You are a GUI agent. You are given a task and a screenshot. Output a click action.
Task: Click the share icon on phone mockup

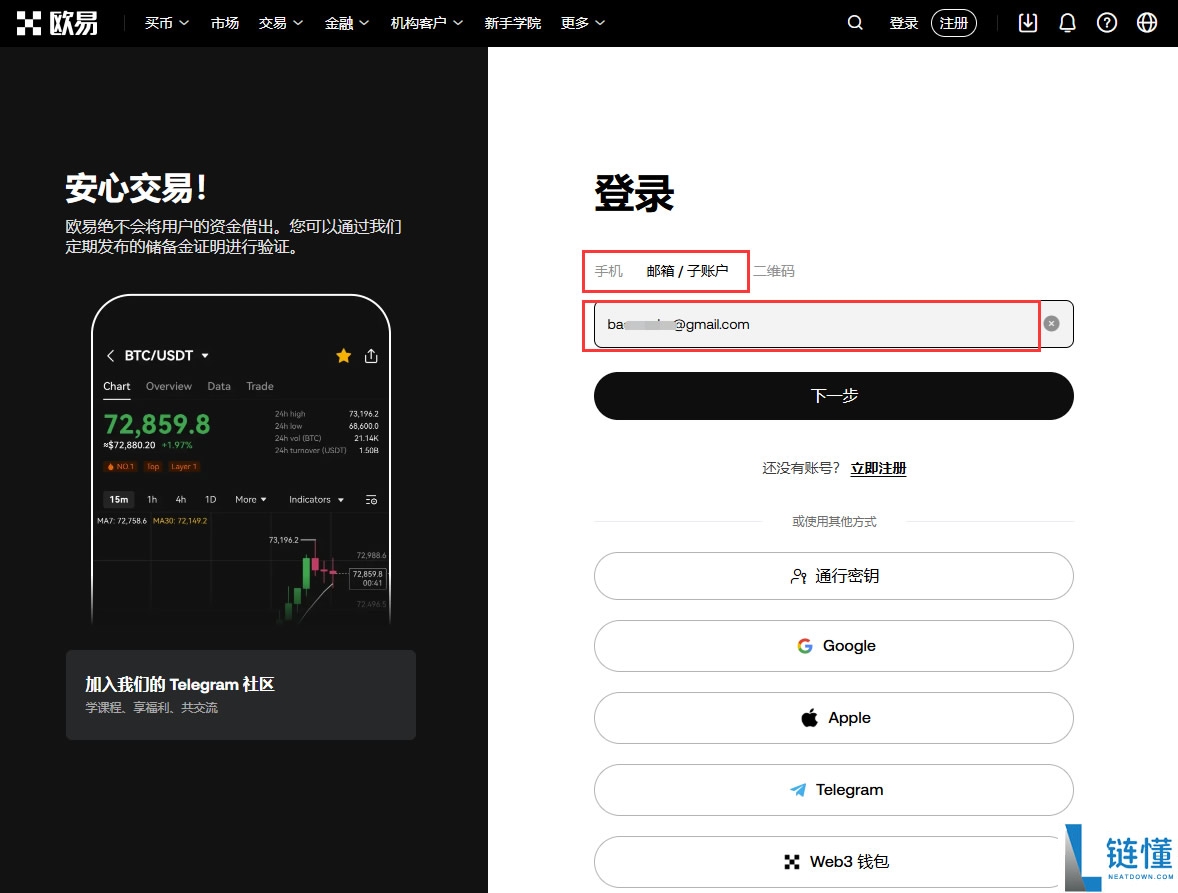point(371,355)
